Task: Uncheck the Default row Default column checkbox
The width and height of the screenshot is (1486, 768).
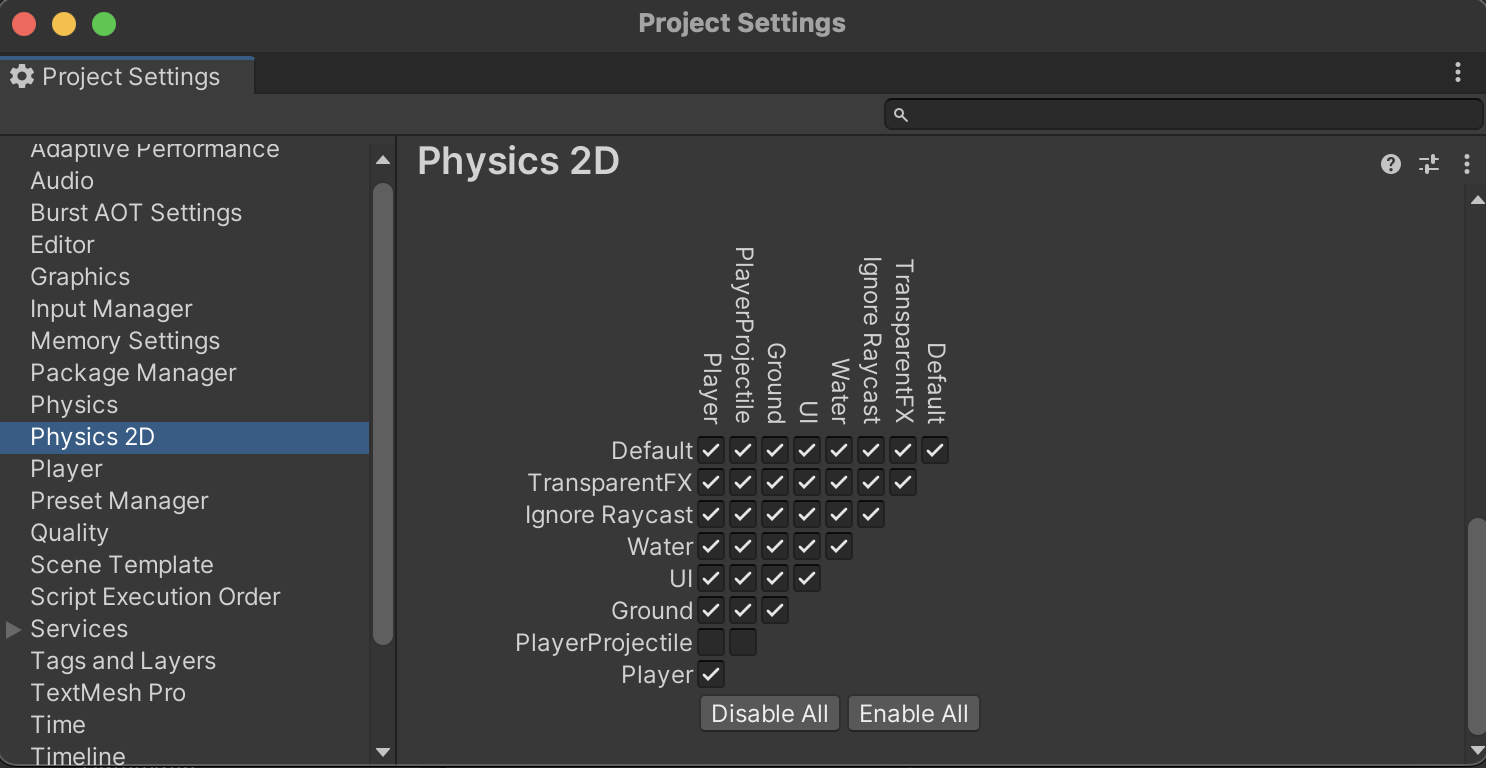Action: [935, 450]
